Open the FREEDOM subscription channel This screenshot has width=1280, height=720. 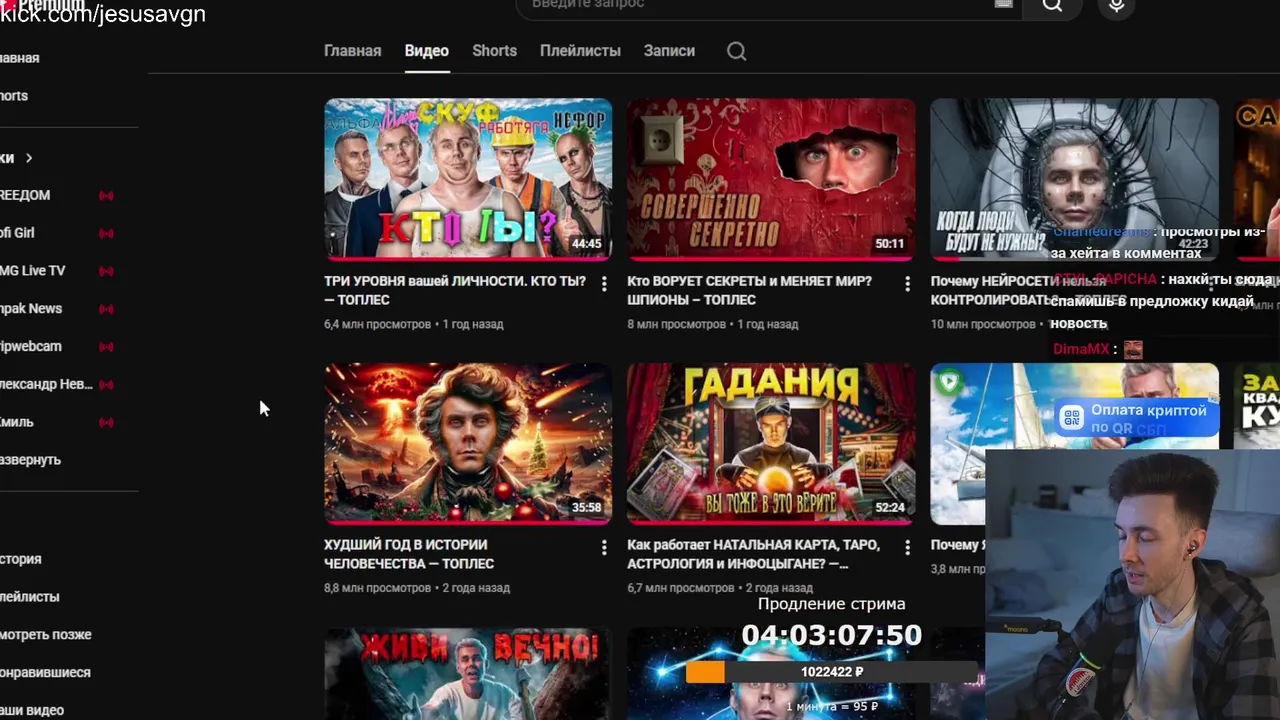tap(25, 195)
